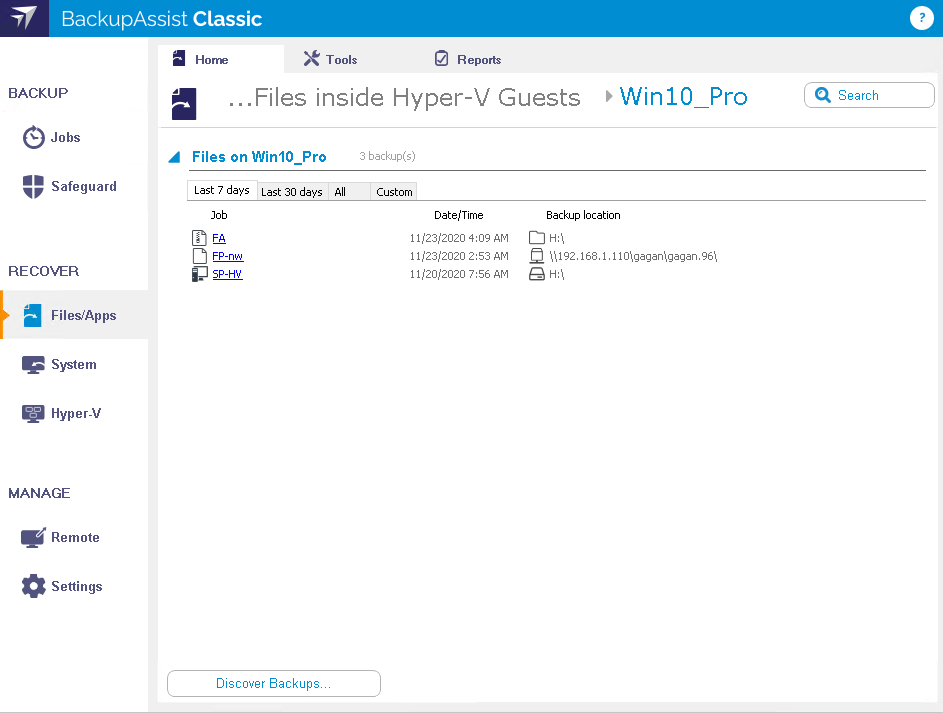Click the Home tab document icon
The height and width of the screenshot is (713, 943).
(179, 58)
